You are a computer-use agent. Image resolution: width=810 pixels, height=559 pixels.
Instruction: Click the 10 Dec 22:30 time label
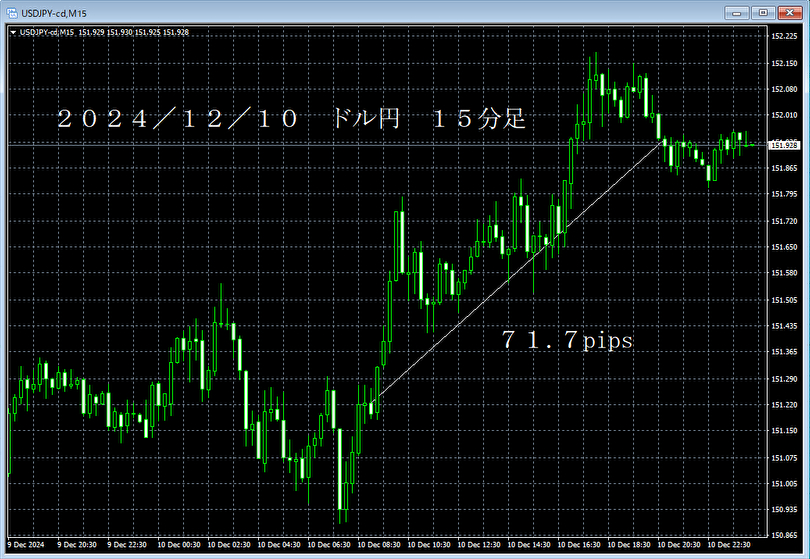pos(729,545)
